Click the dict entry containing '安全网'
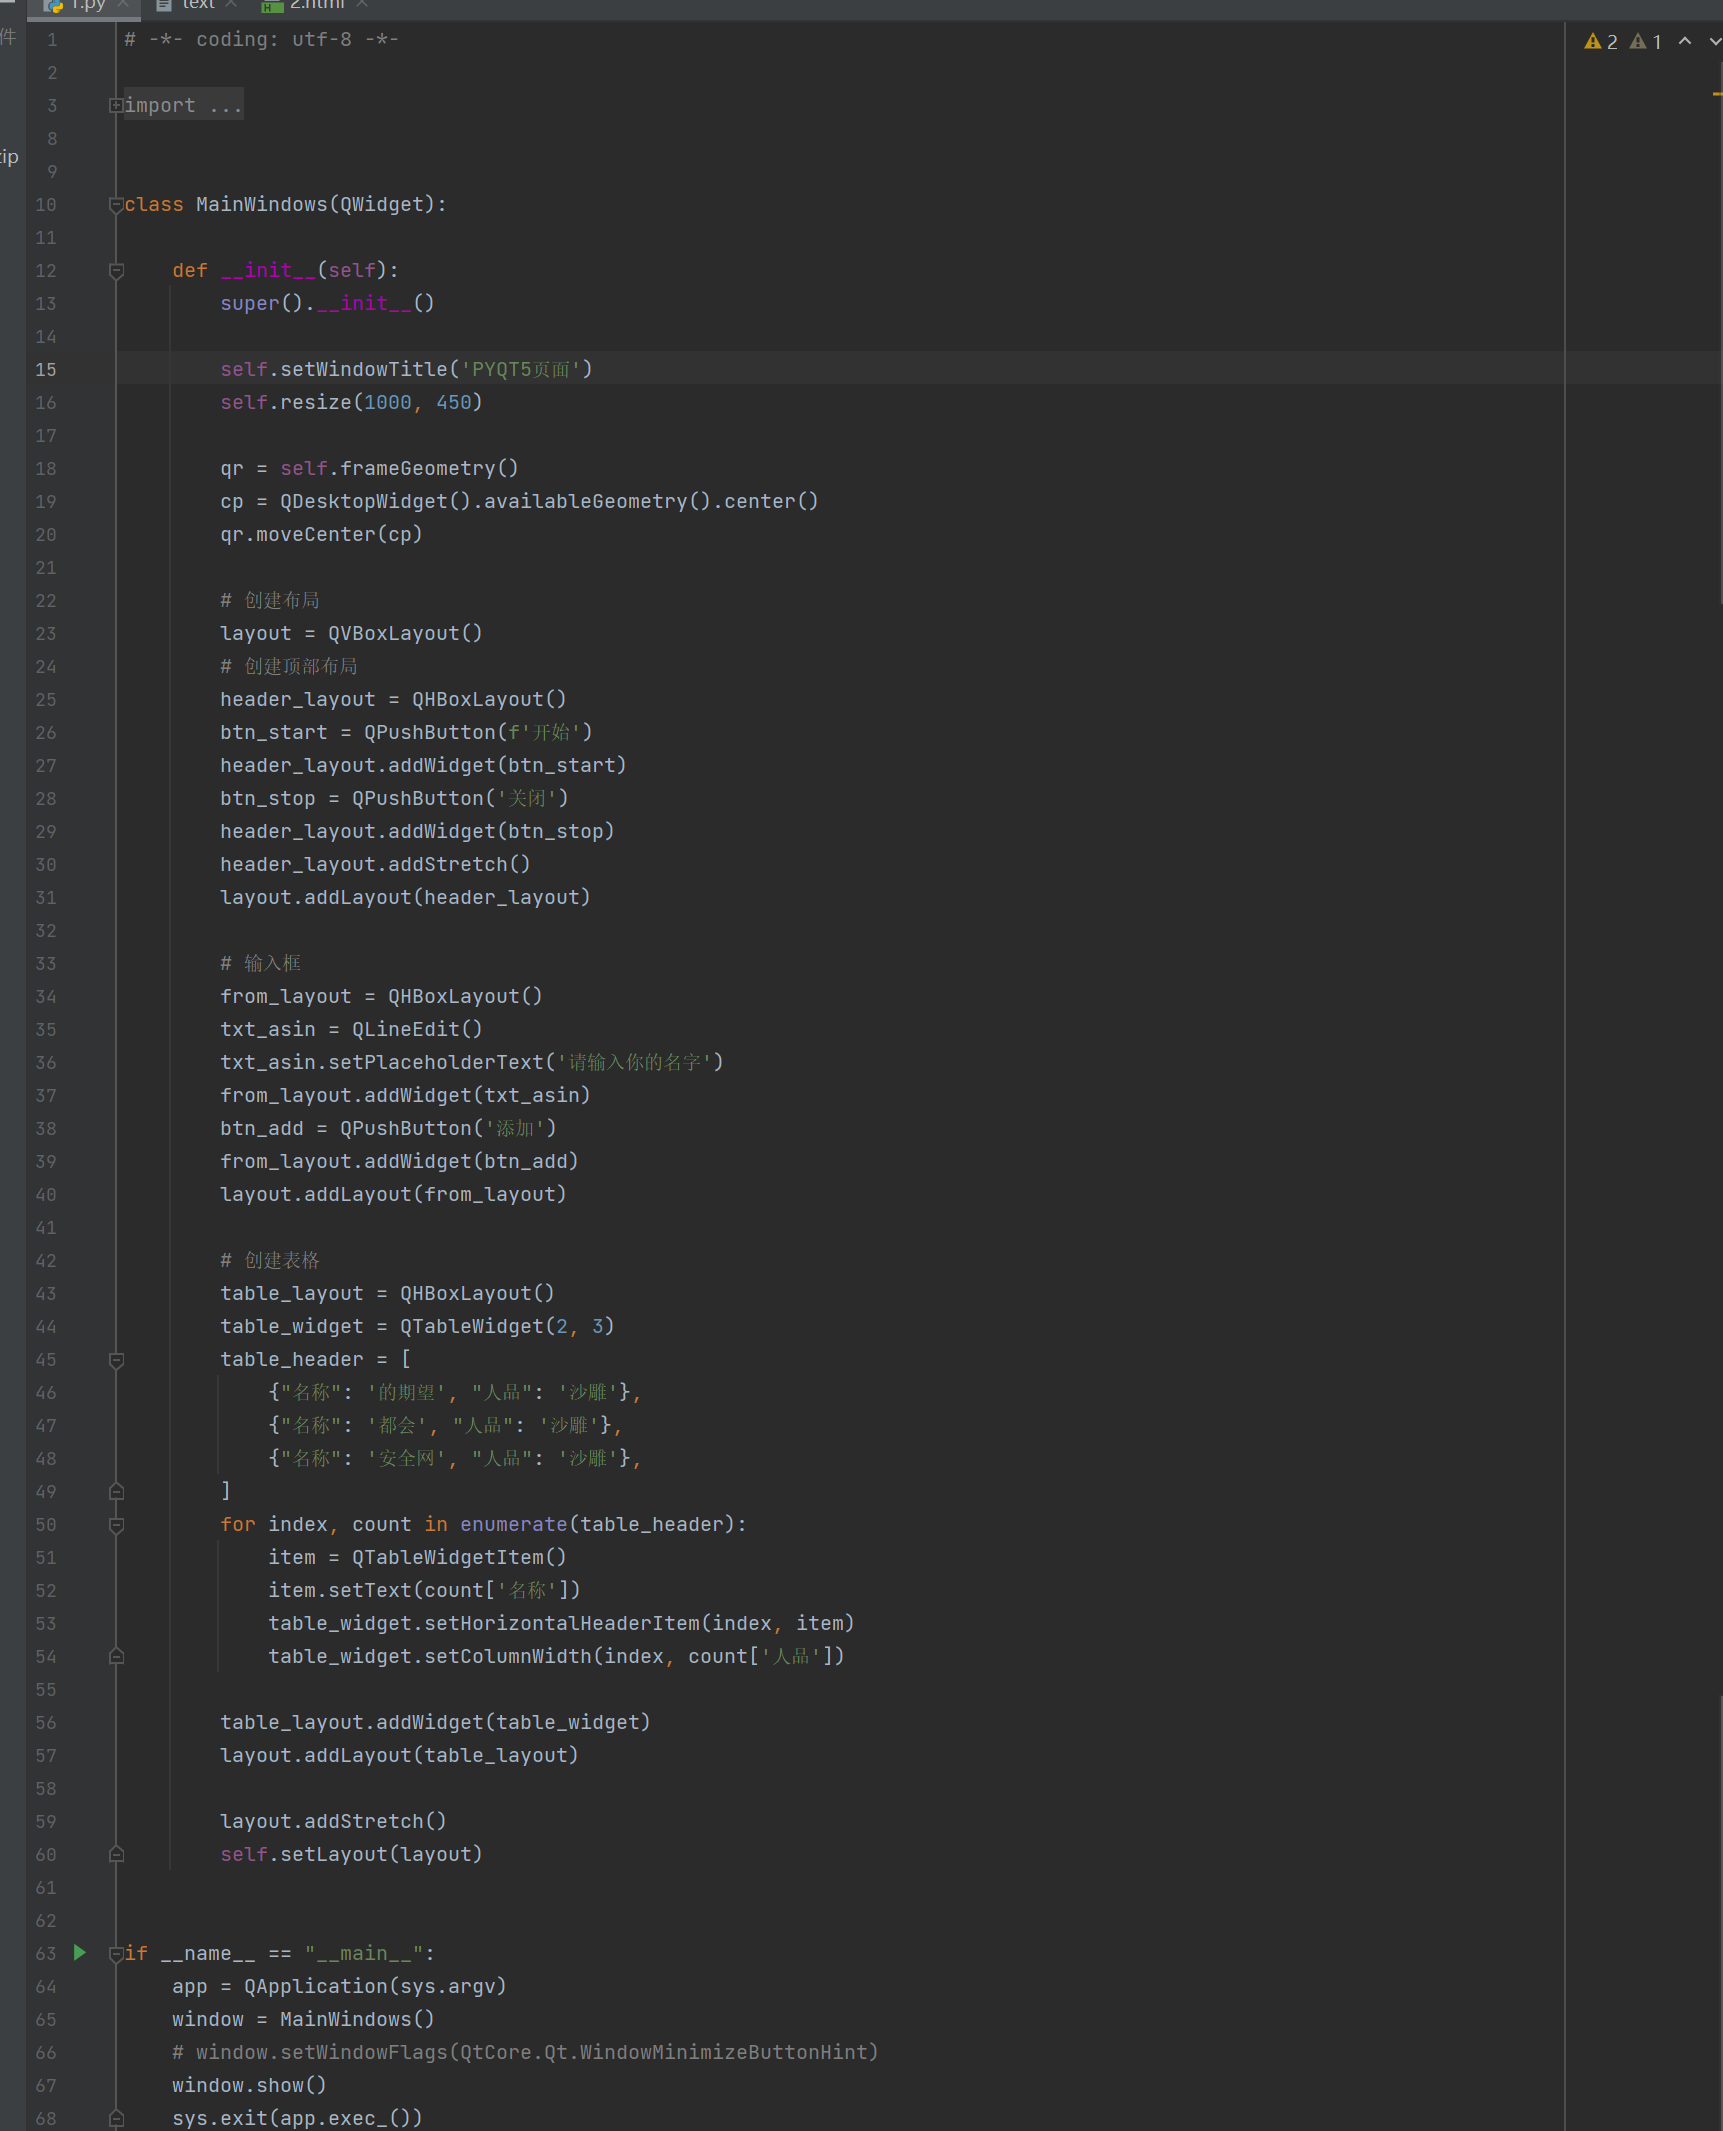Viewport: 1723px width, 2131px height. 454,1459
